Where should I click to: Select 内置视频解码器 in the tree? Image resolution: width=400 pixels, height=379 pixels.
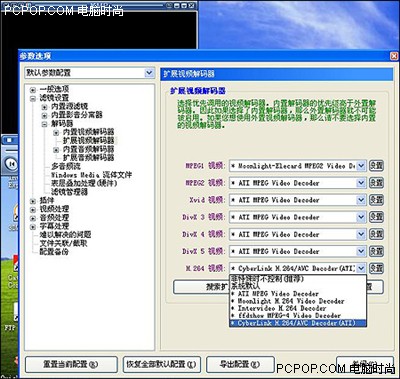pos(88,132)
